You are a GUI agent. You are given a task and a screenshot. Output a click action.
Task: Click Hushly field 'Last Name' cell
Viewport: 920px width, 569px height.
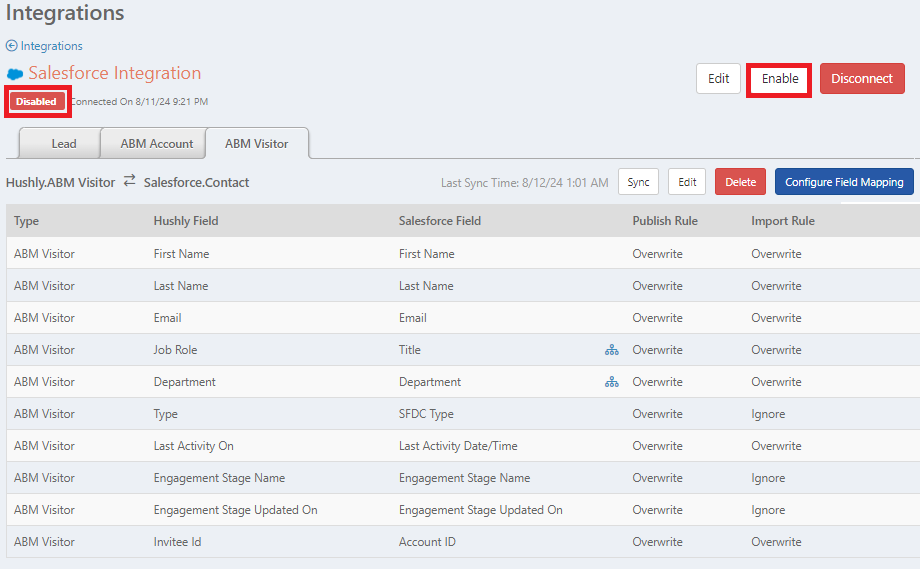[181, 286]
